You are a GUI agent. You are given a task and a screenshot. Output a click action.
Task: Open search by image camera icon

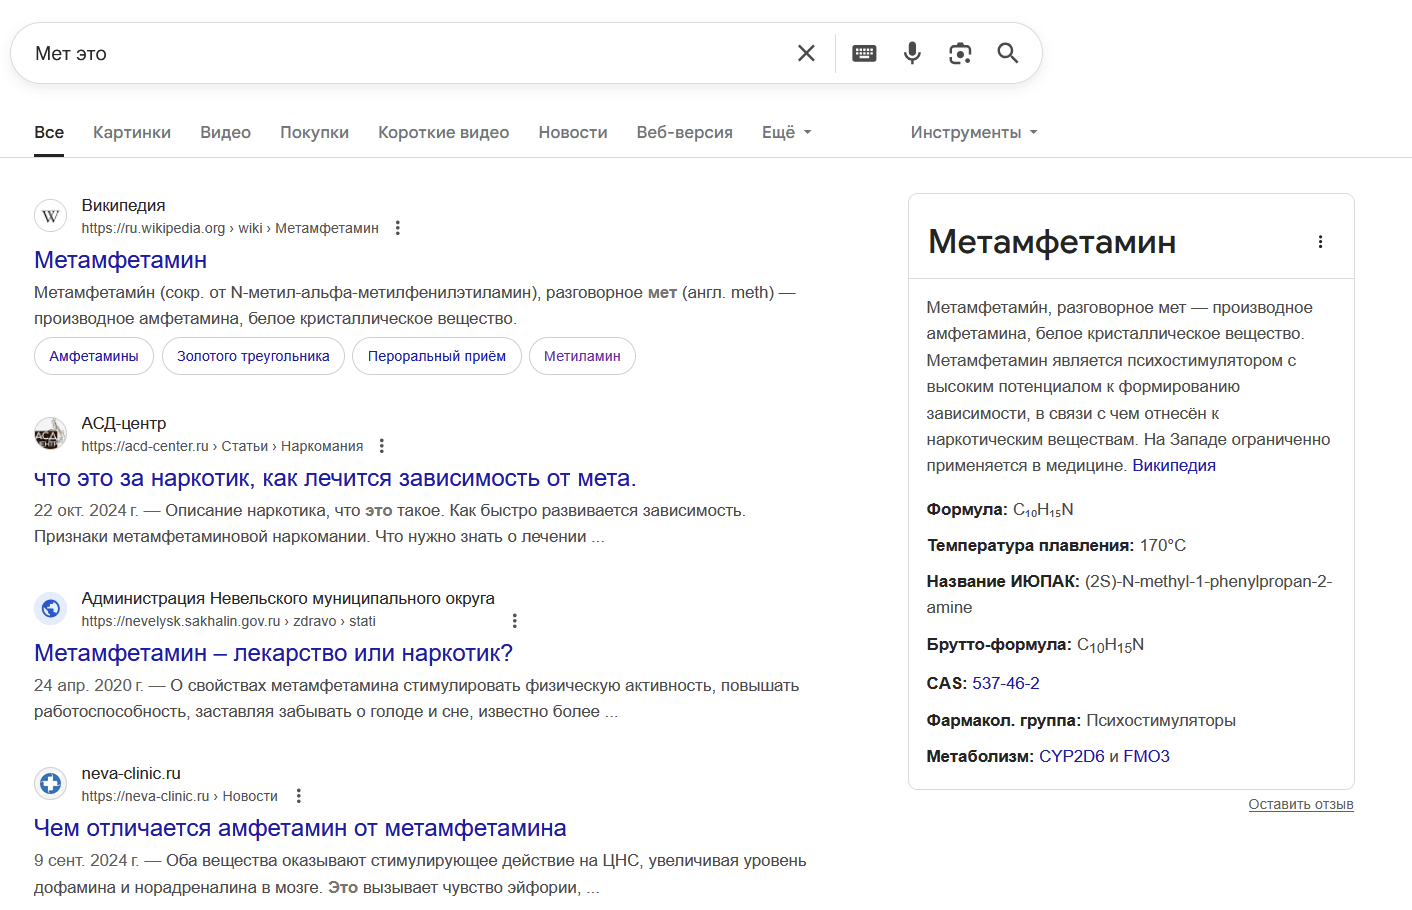coord(960,53)
